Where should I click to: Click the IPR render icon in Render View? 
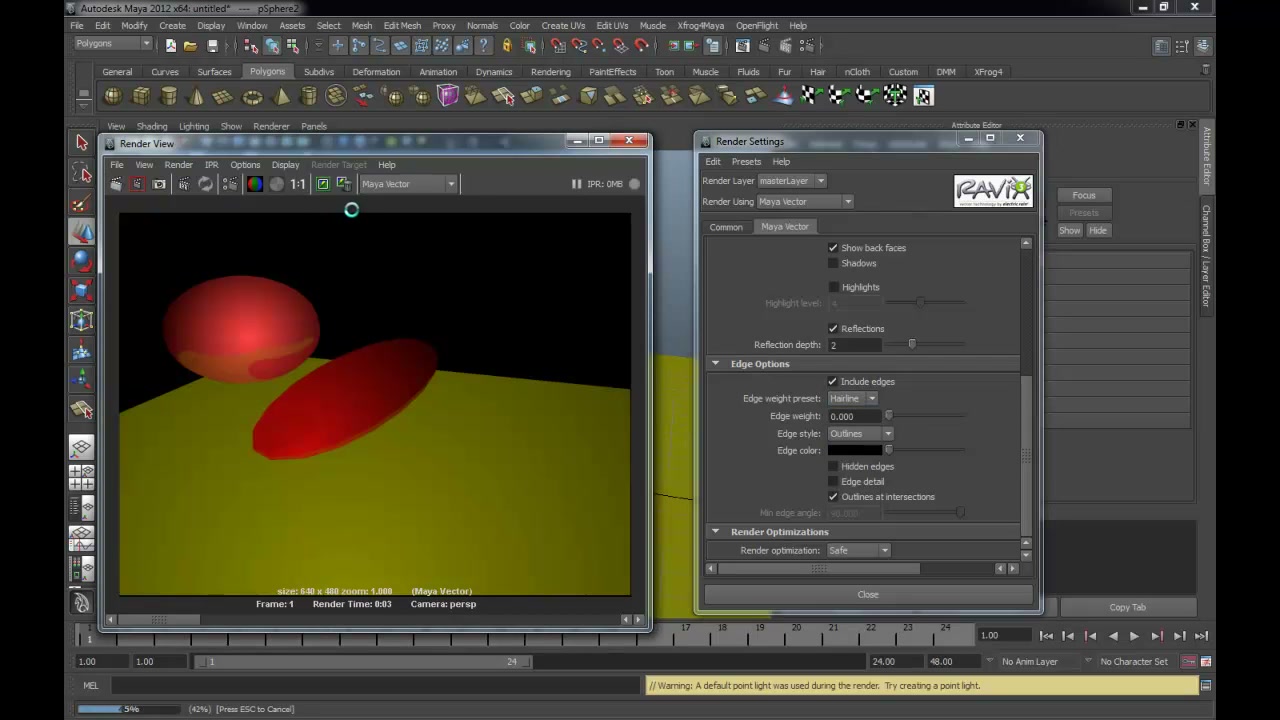click(184, 184)
